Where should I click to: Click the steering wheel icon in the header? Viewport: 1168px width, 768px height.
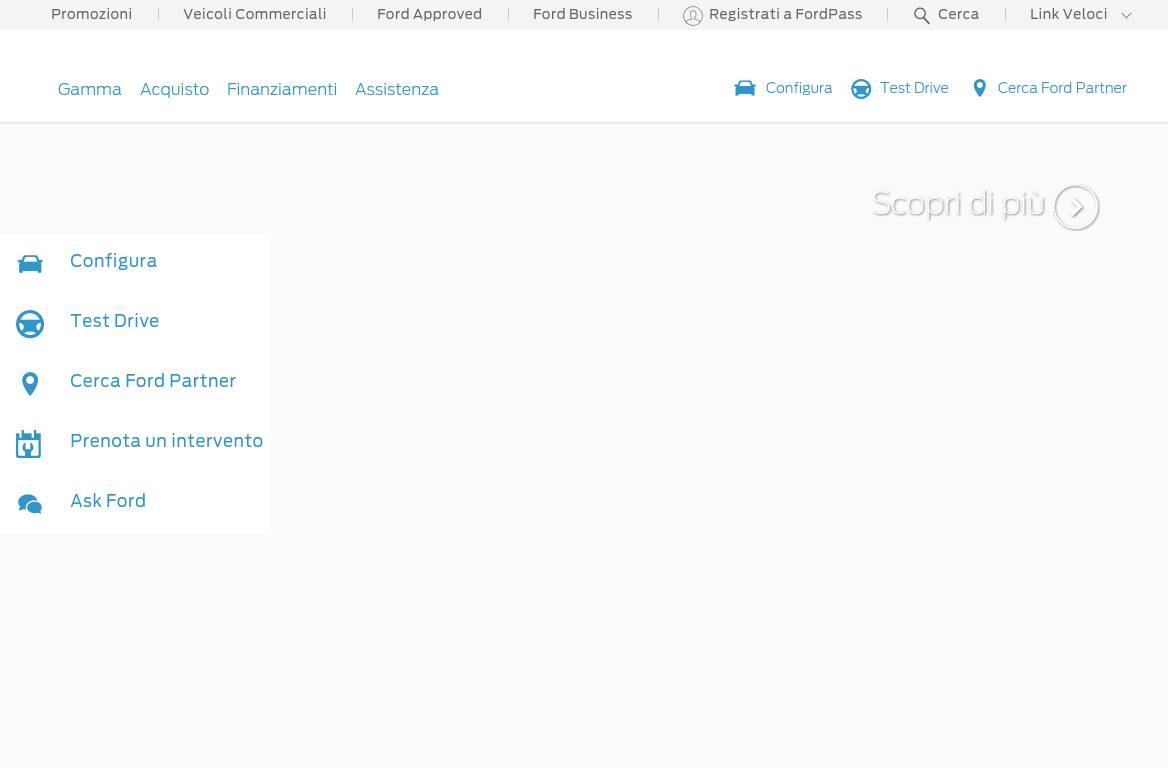point(861,89)
